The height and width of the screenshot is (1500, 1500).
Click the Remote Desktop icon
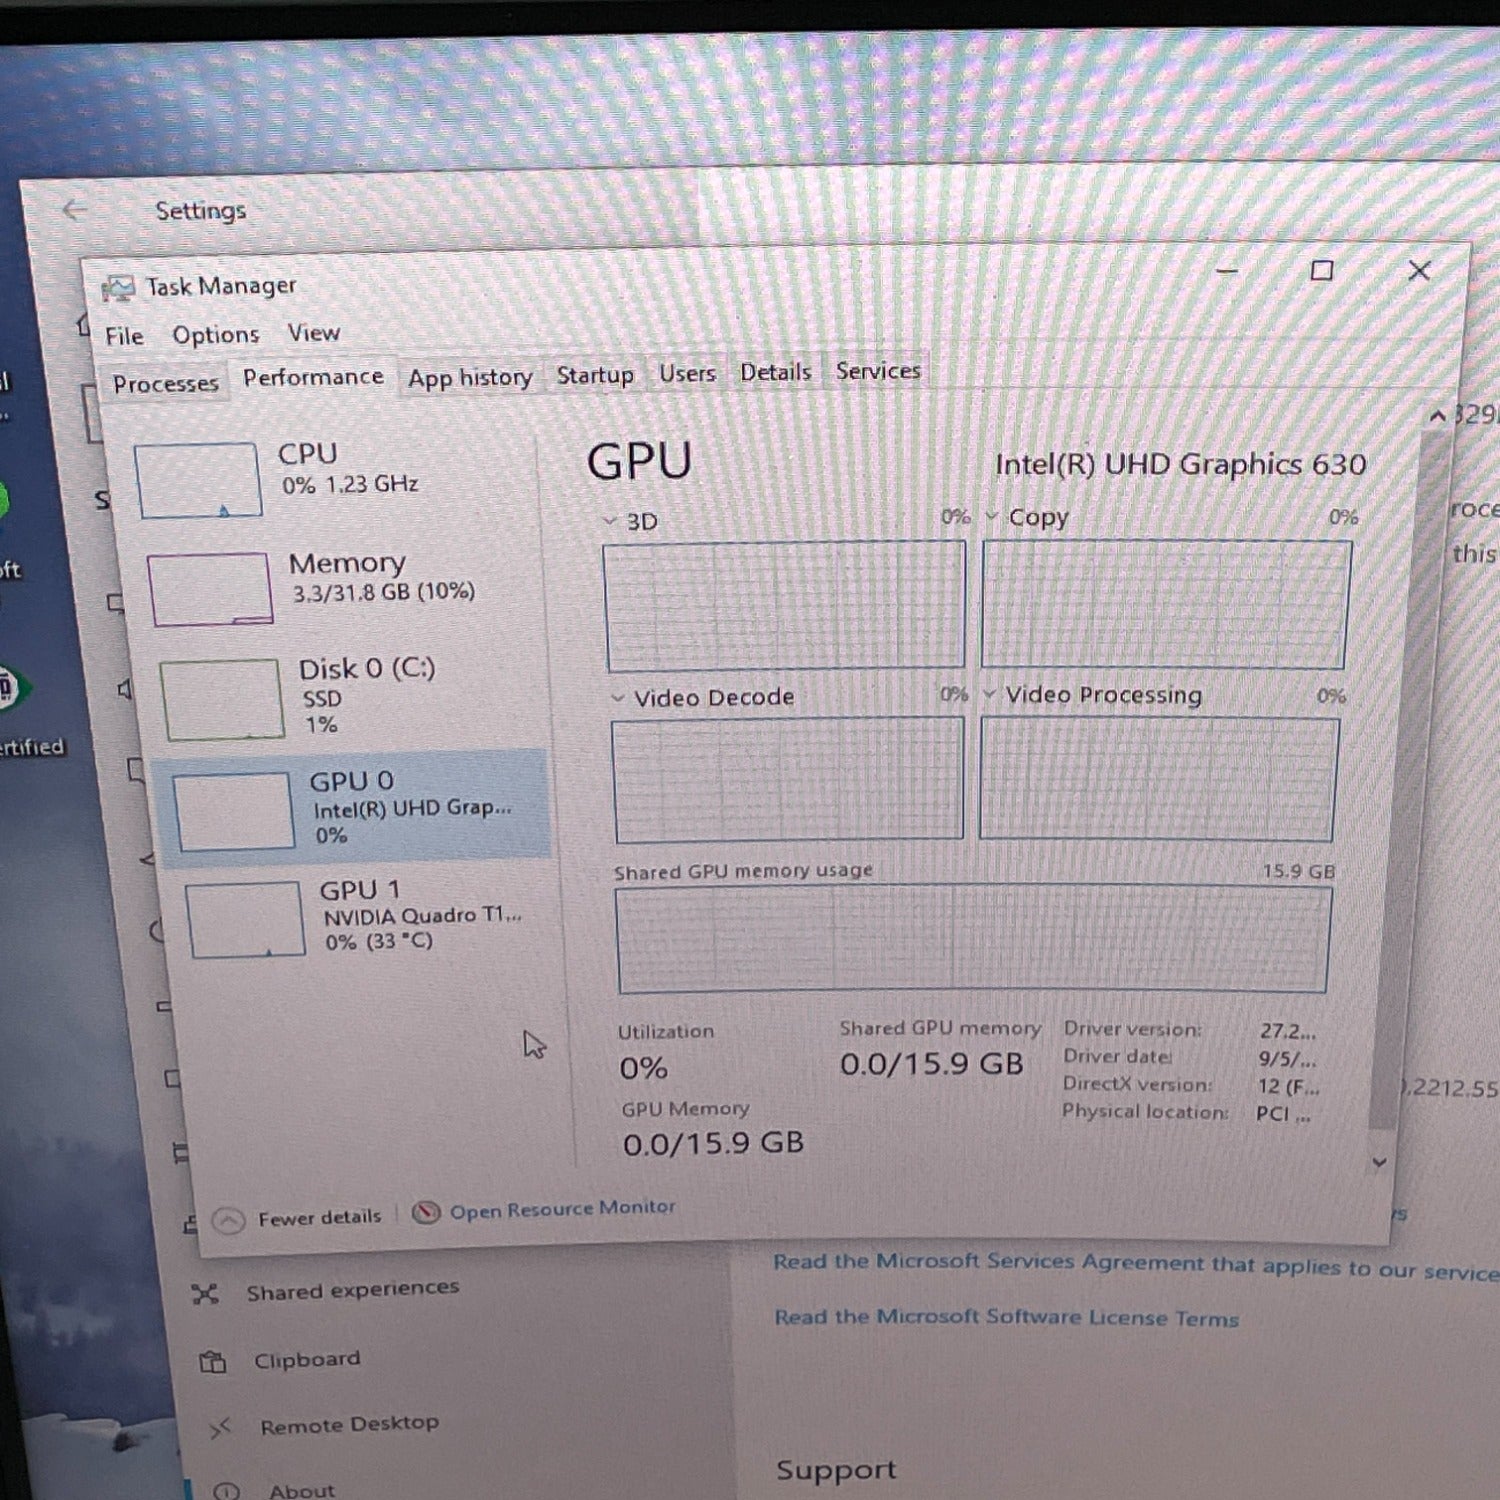(220, 1428)
